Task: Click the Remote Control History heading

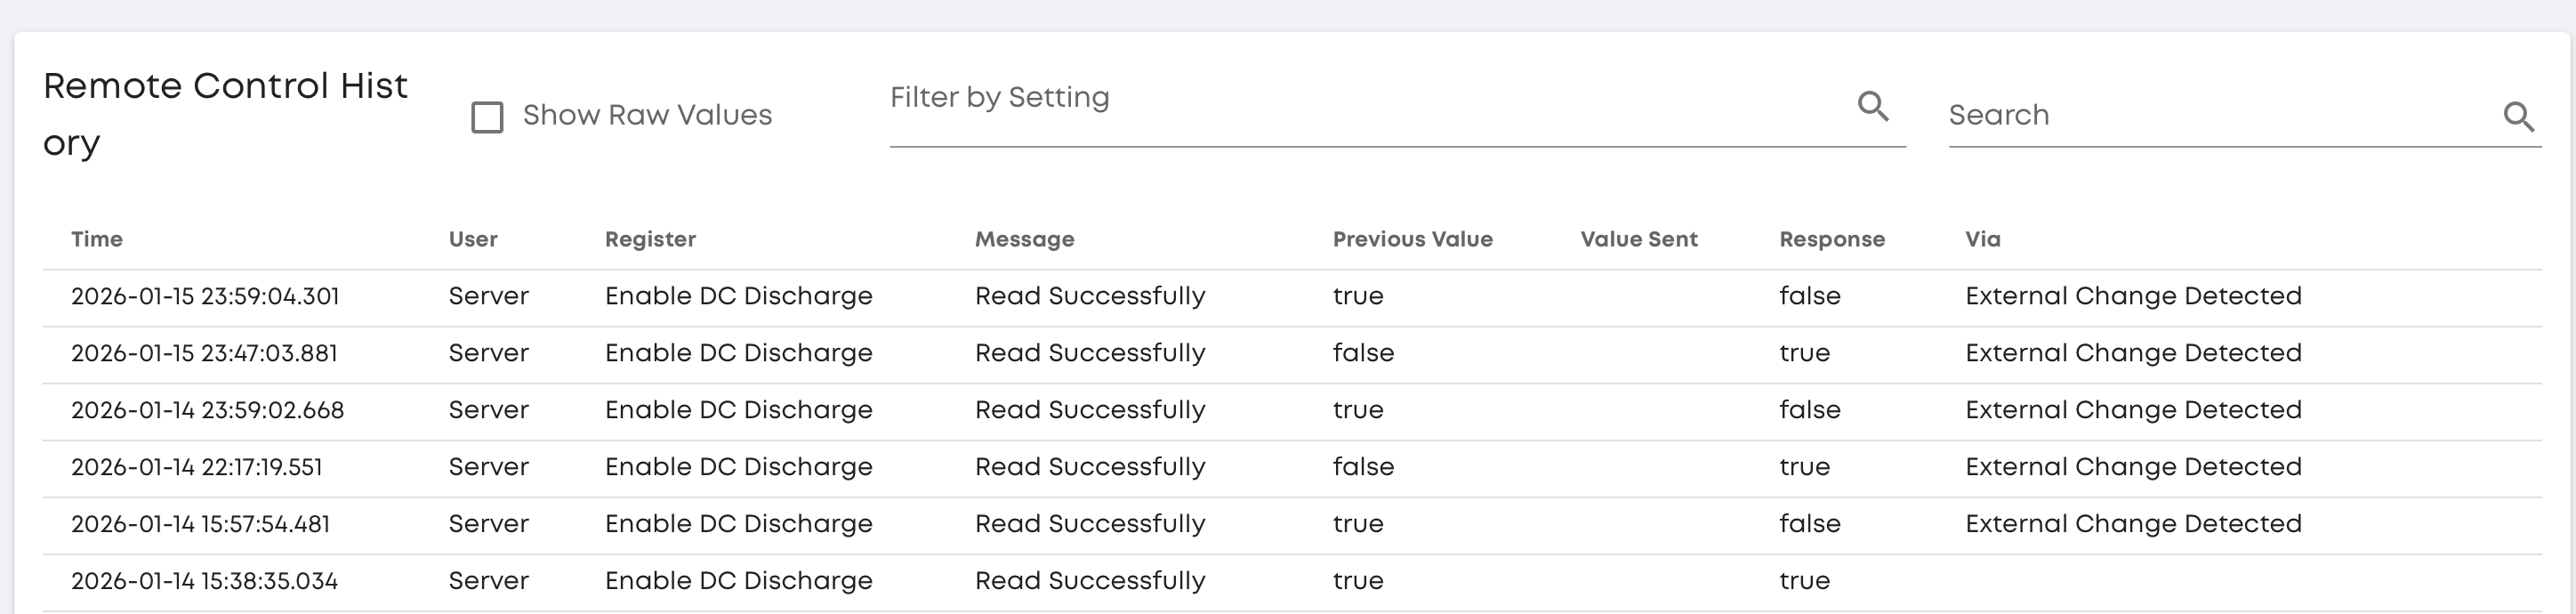Action: click(226, 115)
